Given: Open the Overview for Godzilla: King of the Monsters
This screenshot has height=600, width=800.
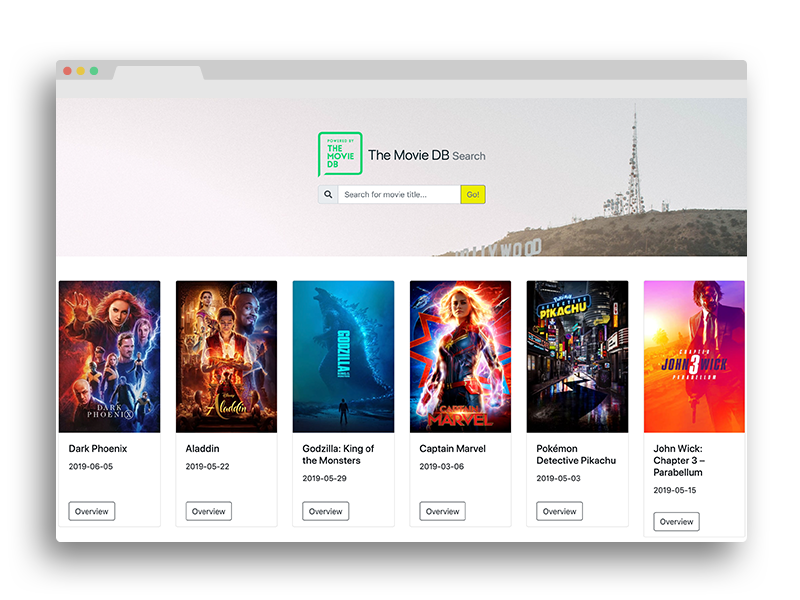Looking at the screenshot, I should tap(325, 511).
